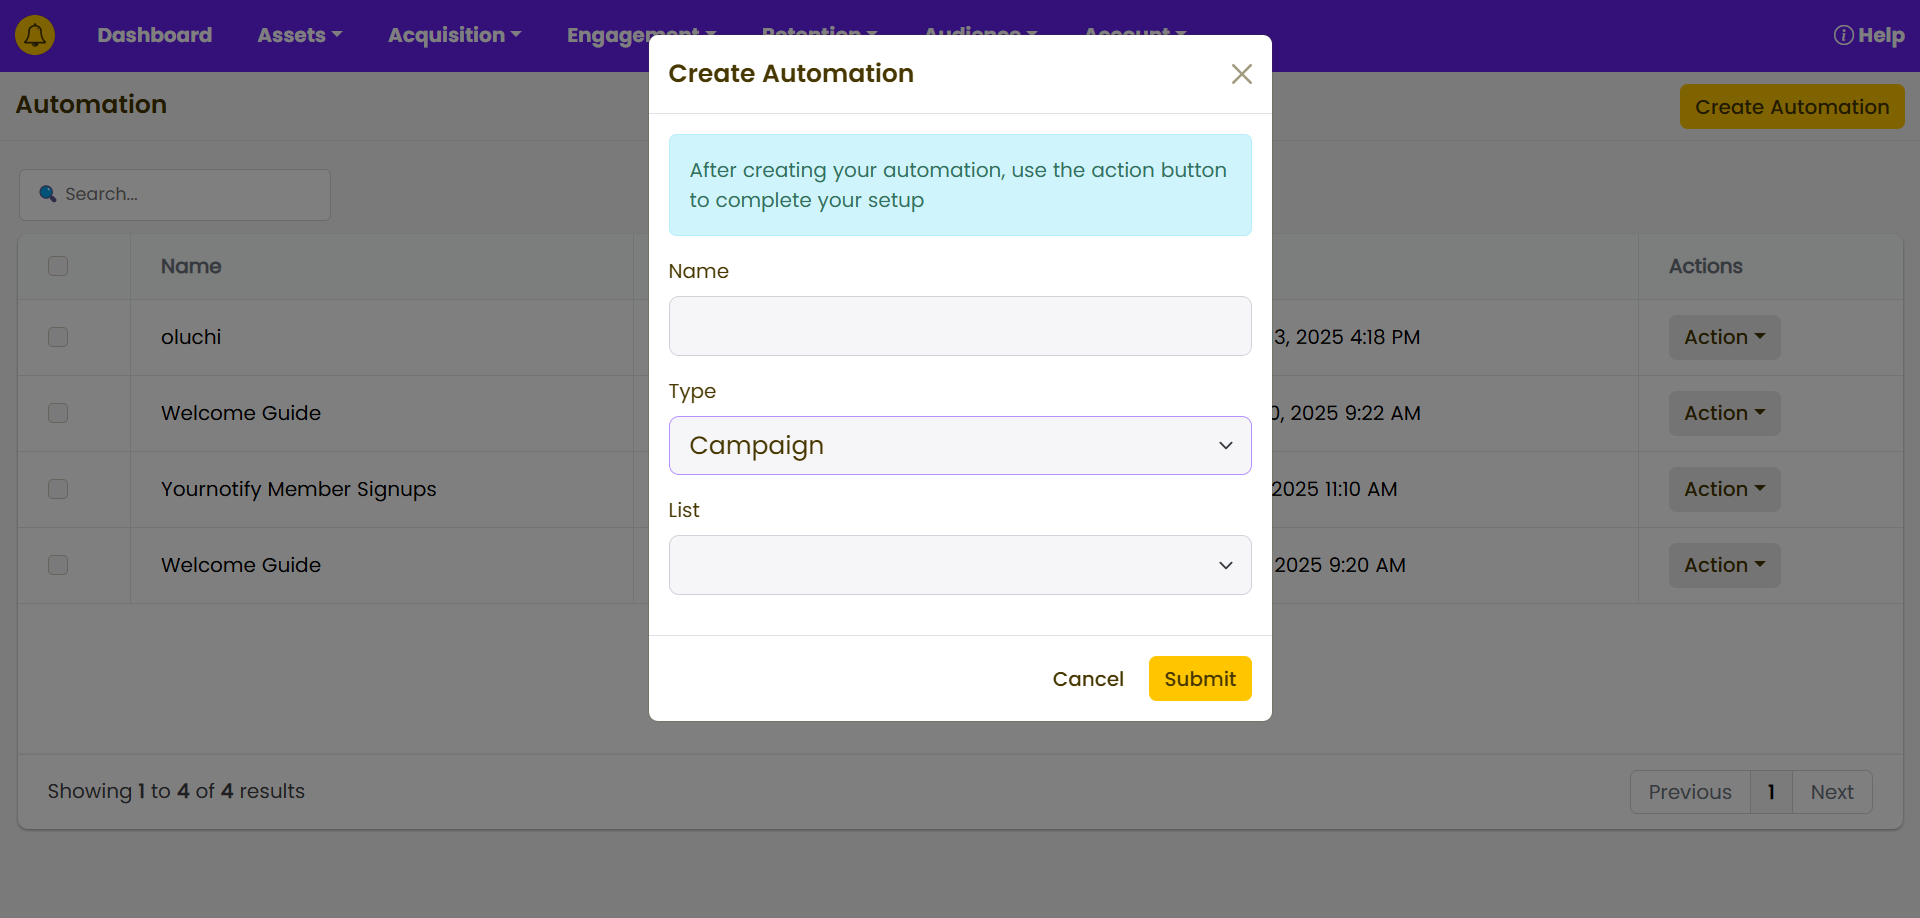Click the Search text box
The image size is (1920, 918).
[x=190, y=194]
